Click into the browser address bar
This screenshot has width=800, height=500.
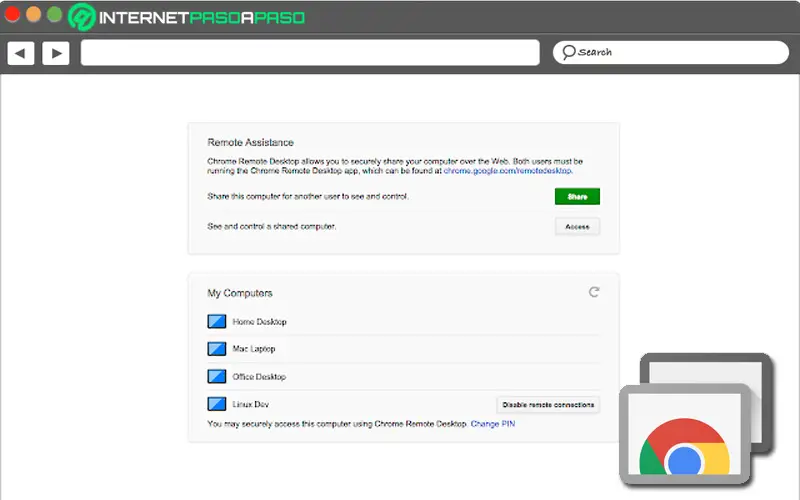[x=310, y=53]
